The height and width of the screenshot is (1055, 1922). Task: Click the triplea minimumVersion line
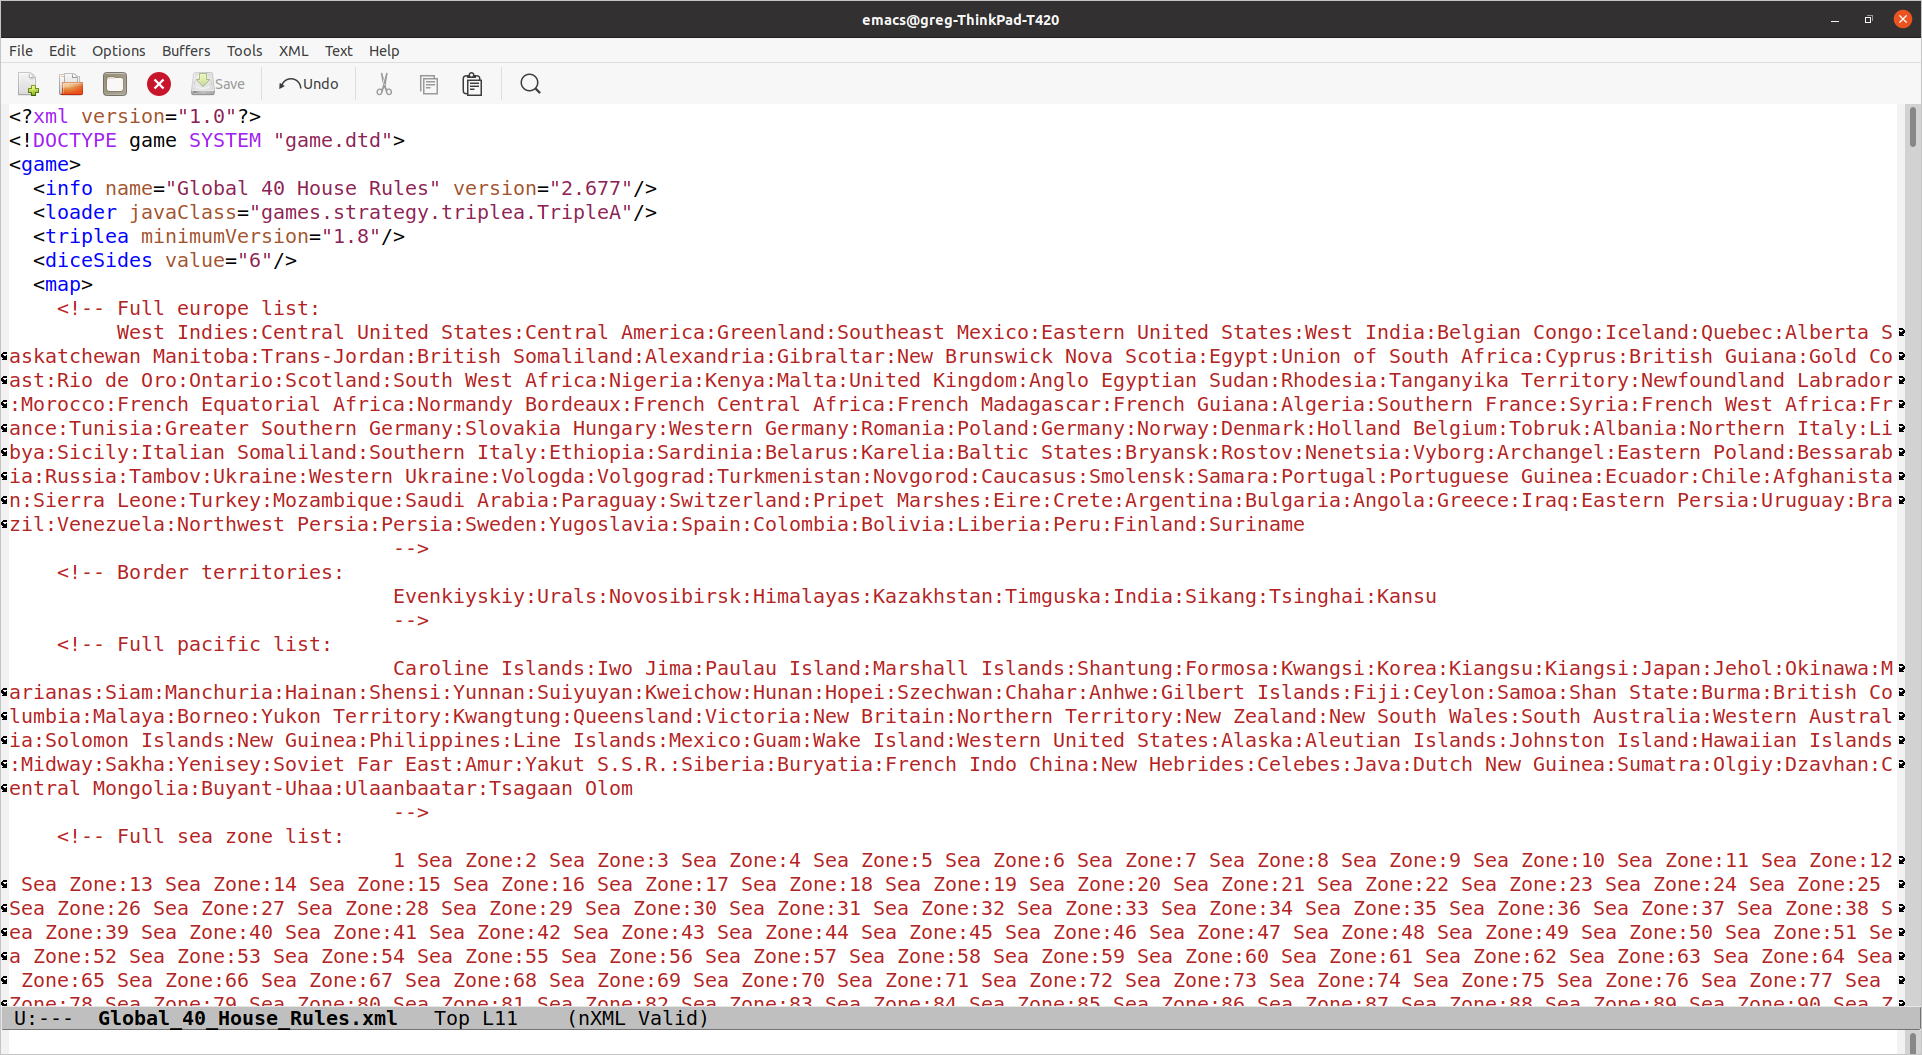(219, 236)
